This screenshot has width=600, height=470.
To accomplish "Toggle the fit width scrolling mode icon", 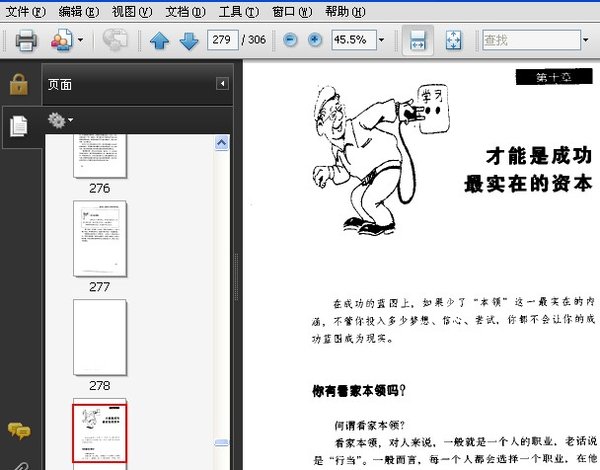I will click(417, 40).
